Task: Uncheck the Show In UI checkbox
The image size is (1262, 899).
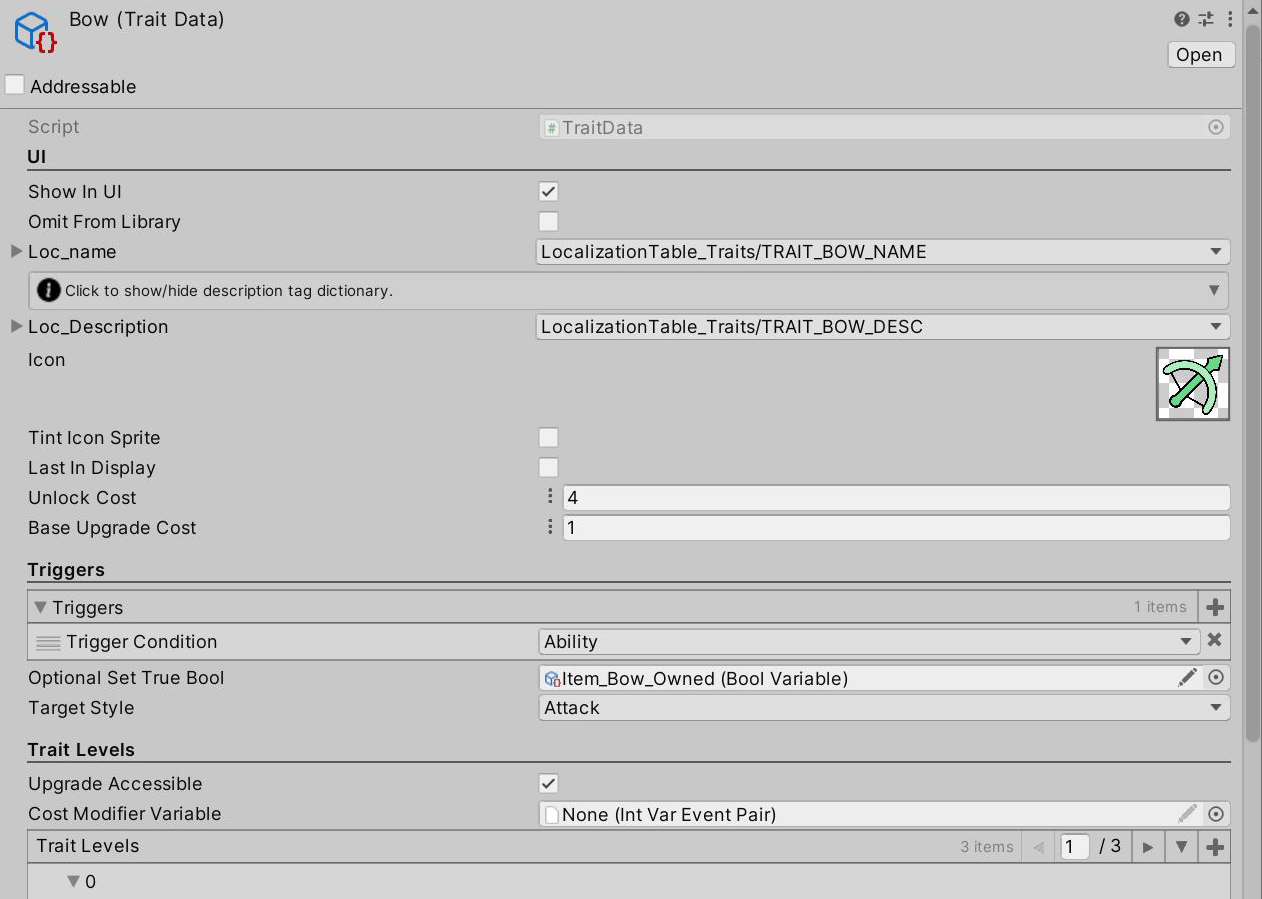Action: [x=548, y=192]
